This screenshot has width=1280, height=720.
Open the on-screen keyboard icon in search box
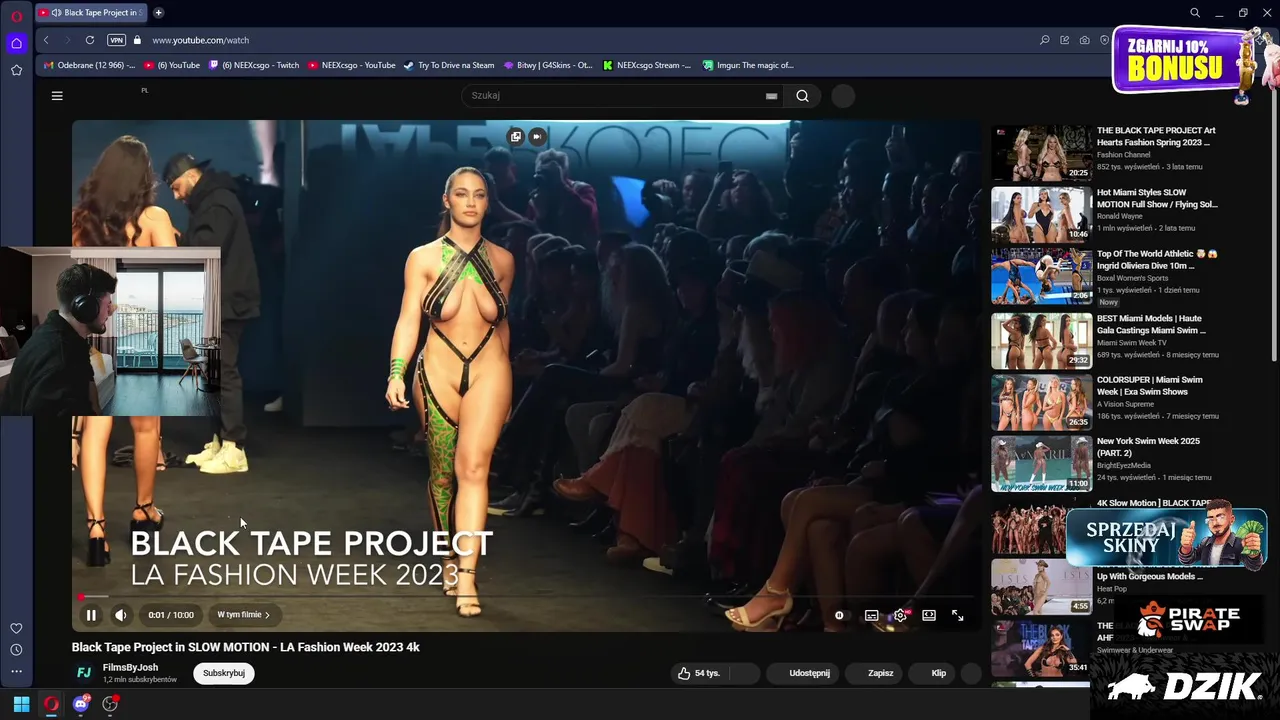pos(771,96)
